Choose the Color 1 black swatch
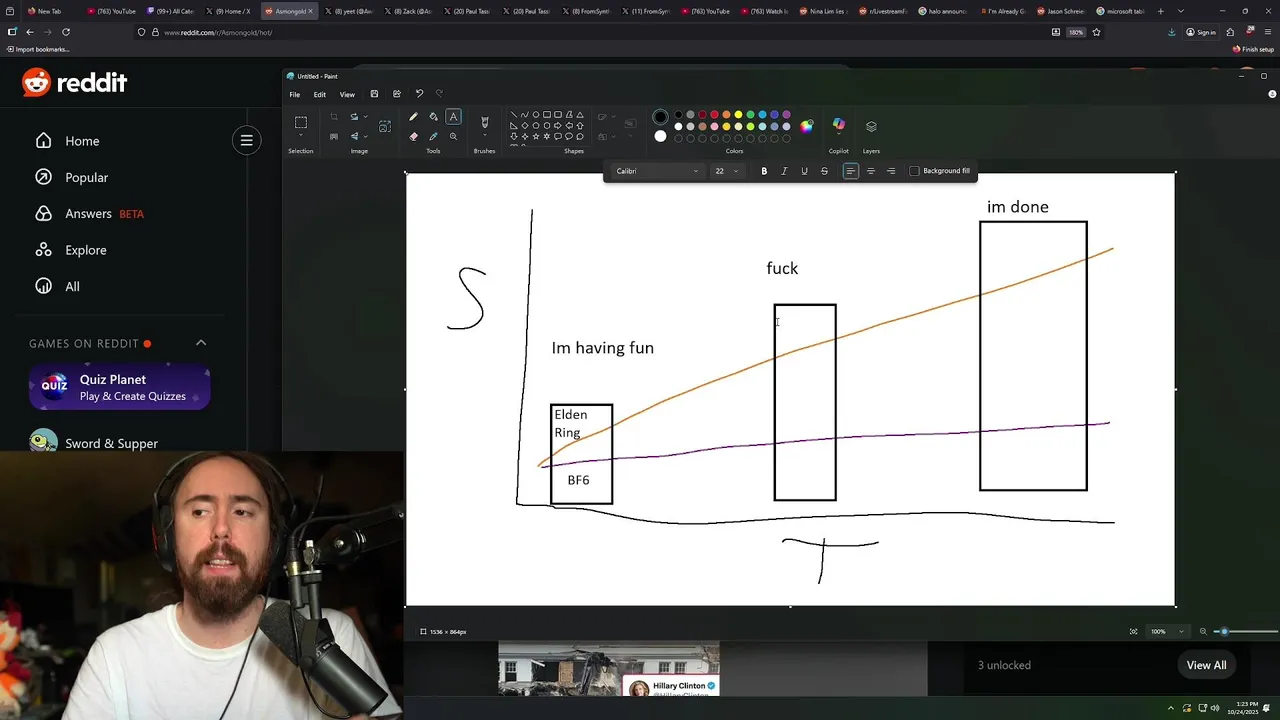This screenshot has height=720, width=1280. coord(660,117)
